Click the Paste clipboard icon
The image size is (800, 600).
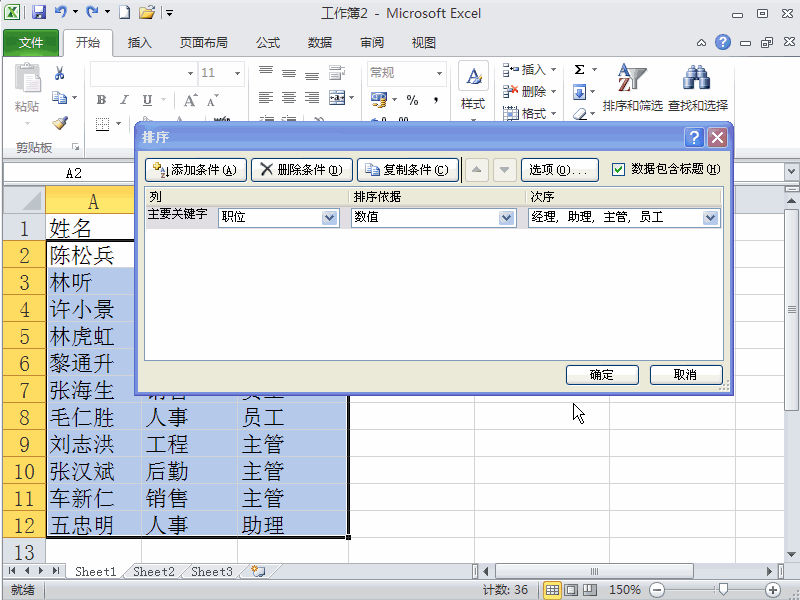pyautogui.click(x=27, y=78)
